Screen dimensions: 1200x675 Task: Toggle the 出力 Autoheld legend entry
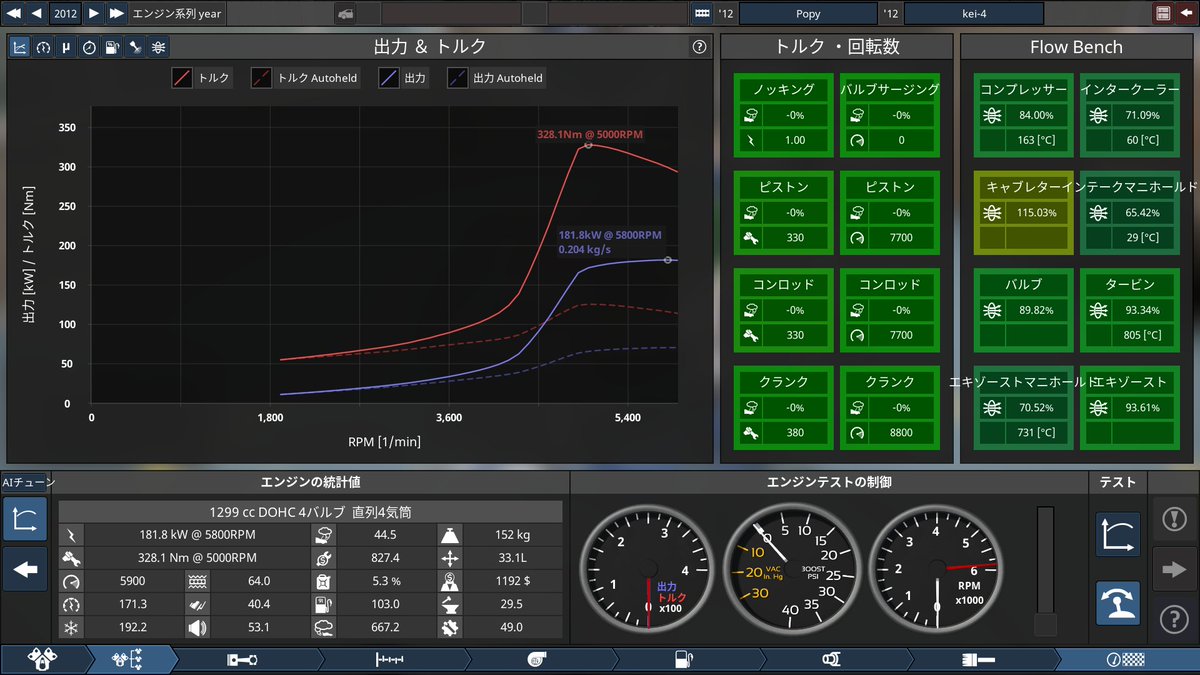click(497, 78)
